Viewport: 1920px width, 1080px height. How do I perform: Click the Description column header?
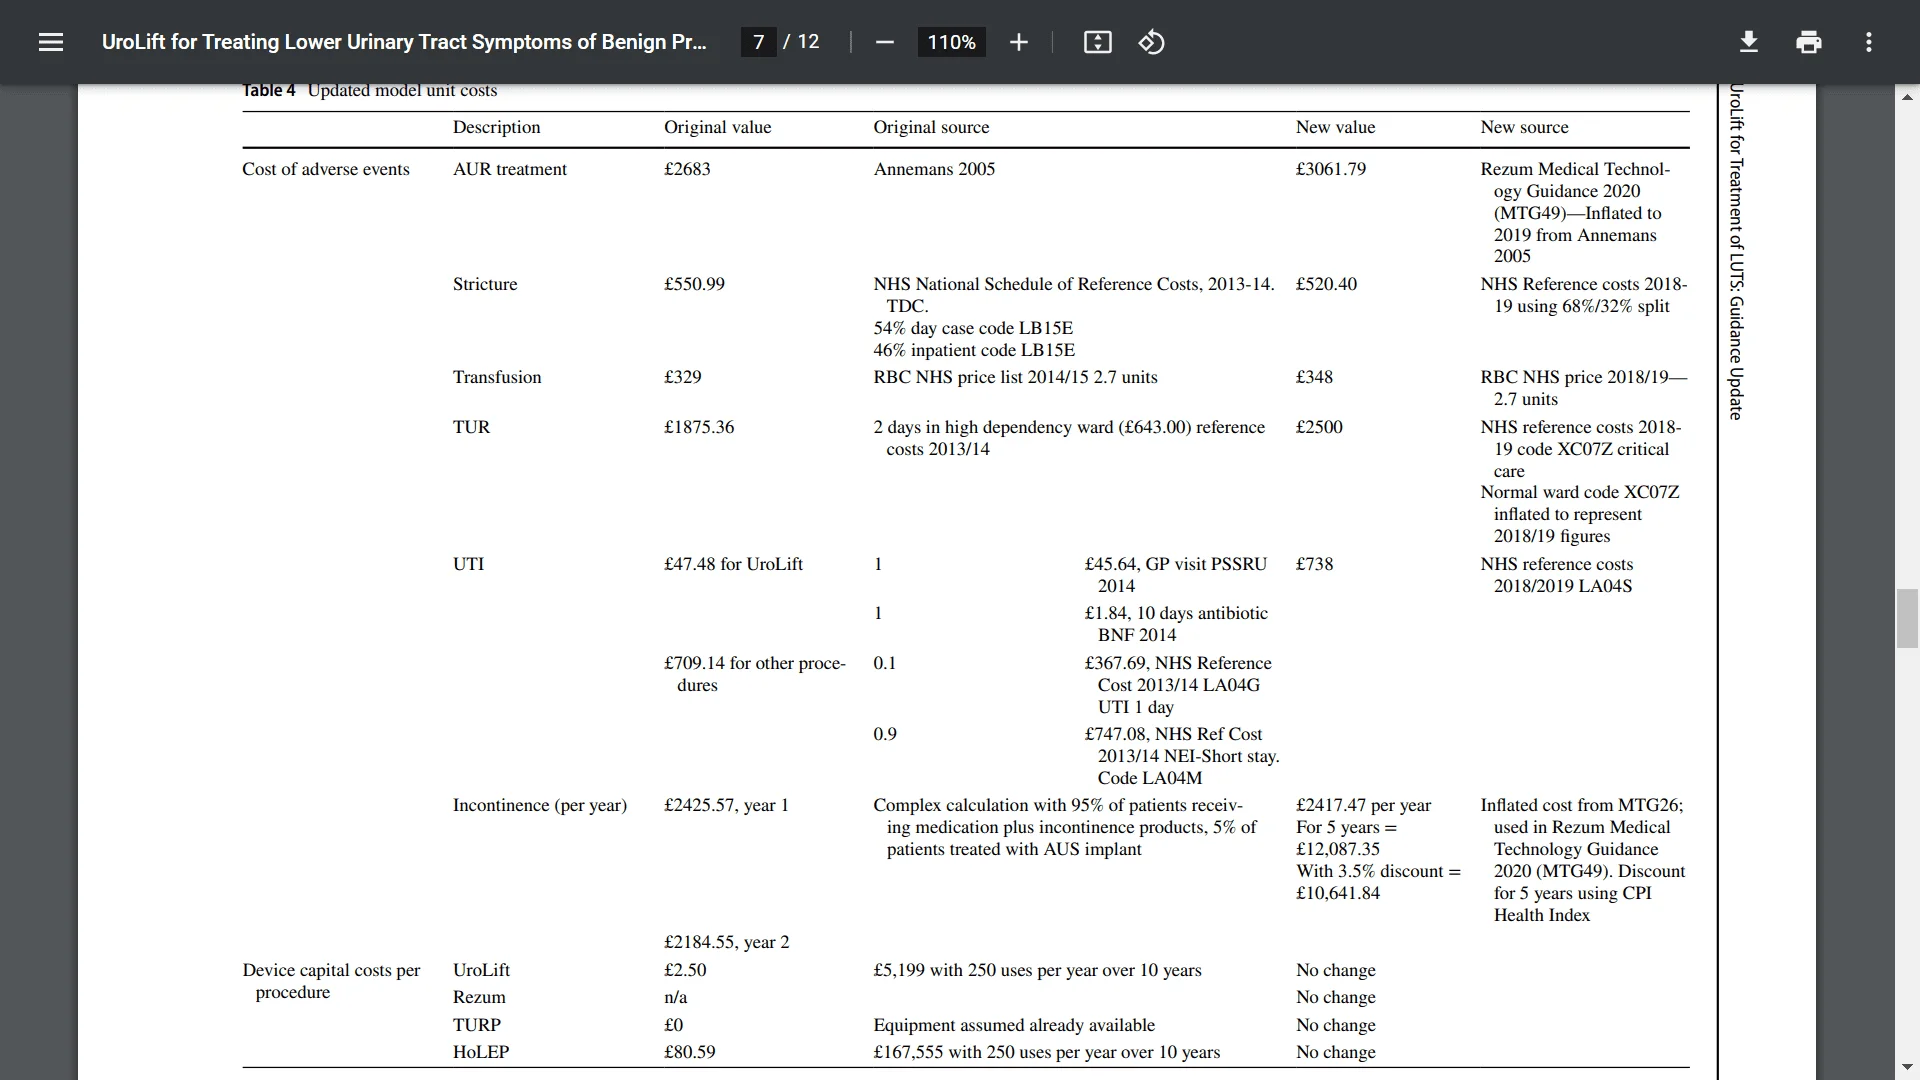(496, 127)
